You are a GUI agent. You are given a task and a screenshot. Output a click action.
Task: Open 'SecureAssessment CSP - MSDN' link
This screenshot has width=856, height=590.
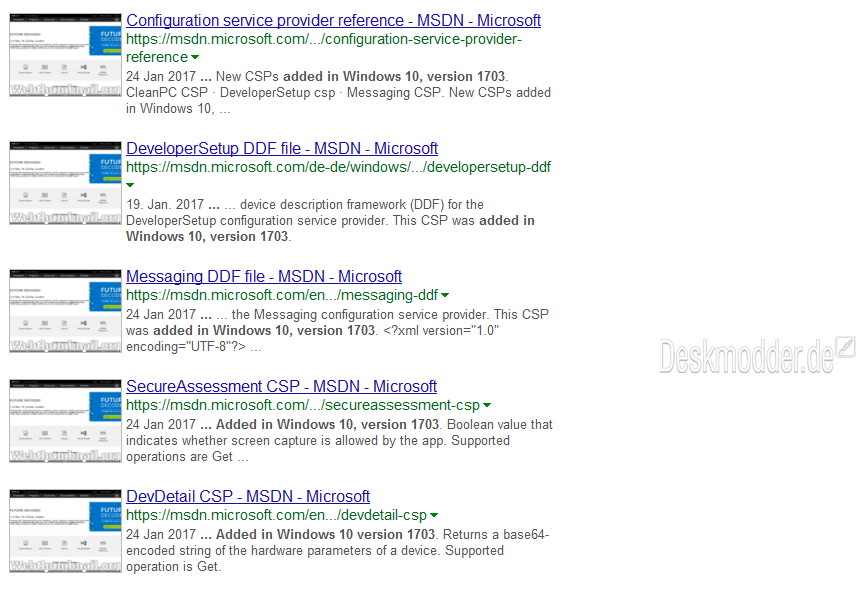[281, 386]
